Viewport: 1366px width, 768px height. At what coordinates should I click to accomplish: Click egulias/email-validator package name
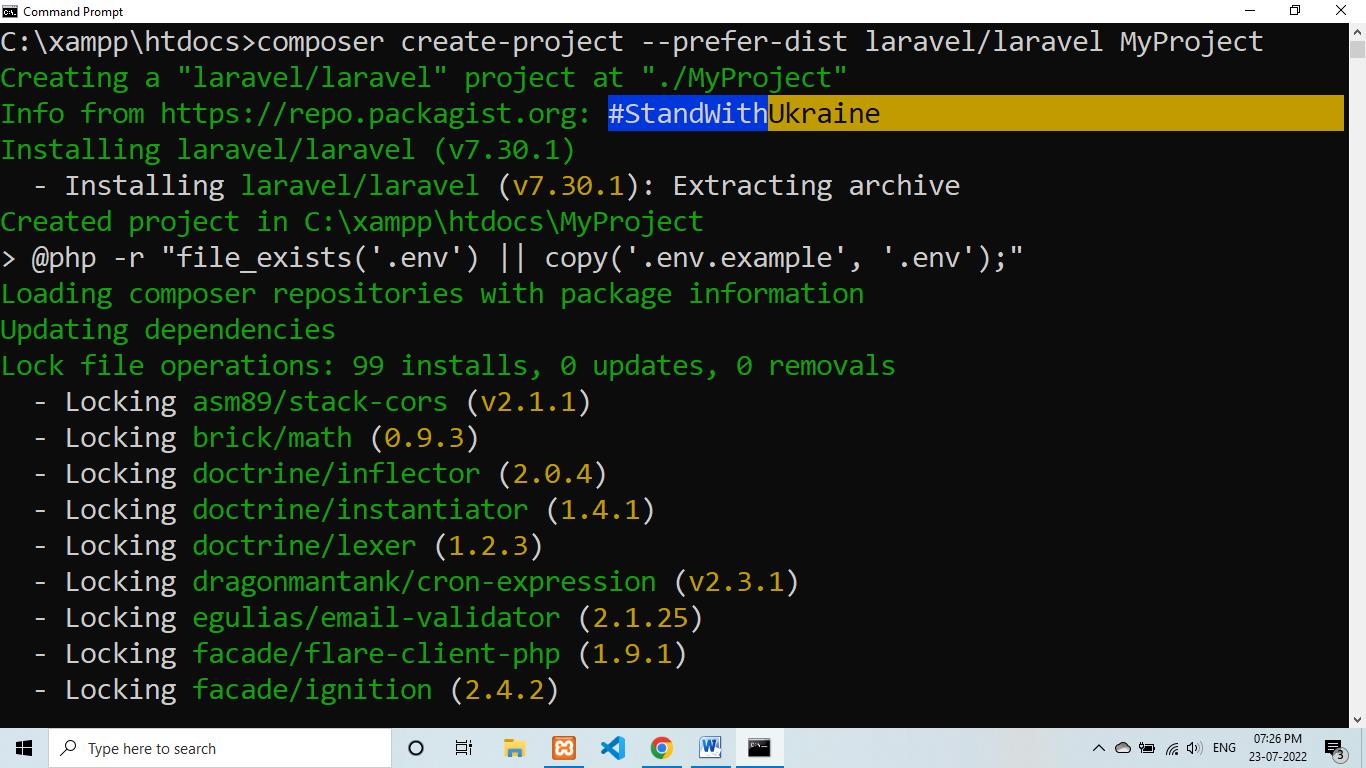click(x=376, y=618)
